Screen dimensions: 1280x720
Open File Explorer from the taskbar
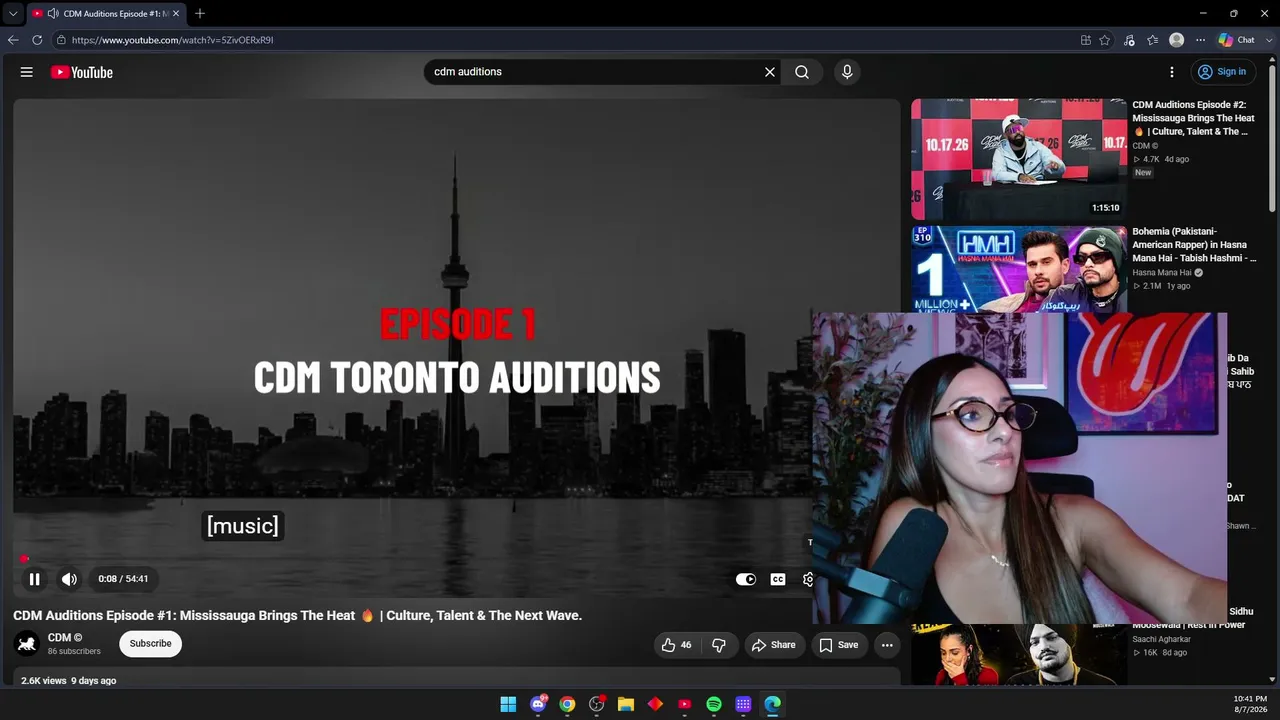pyautogui.click(x=626, y=704)
